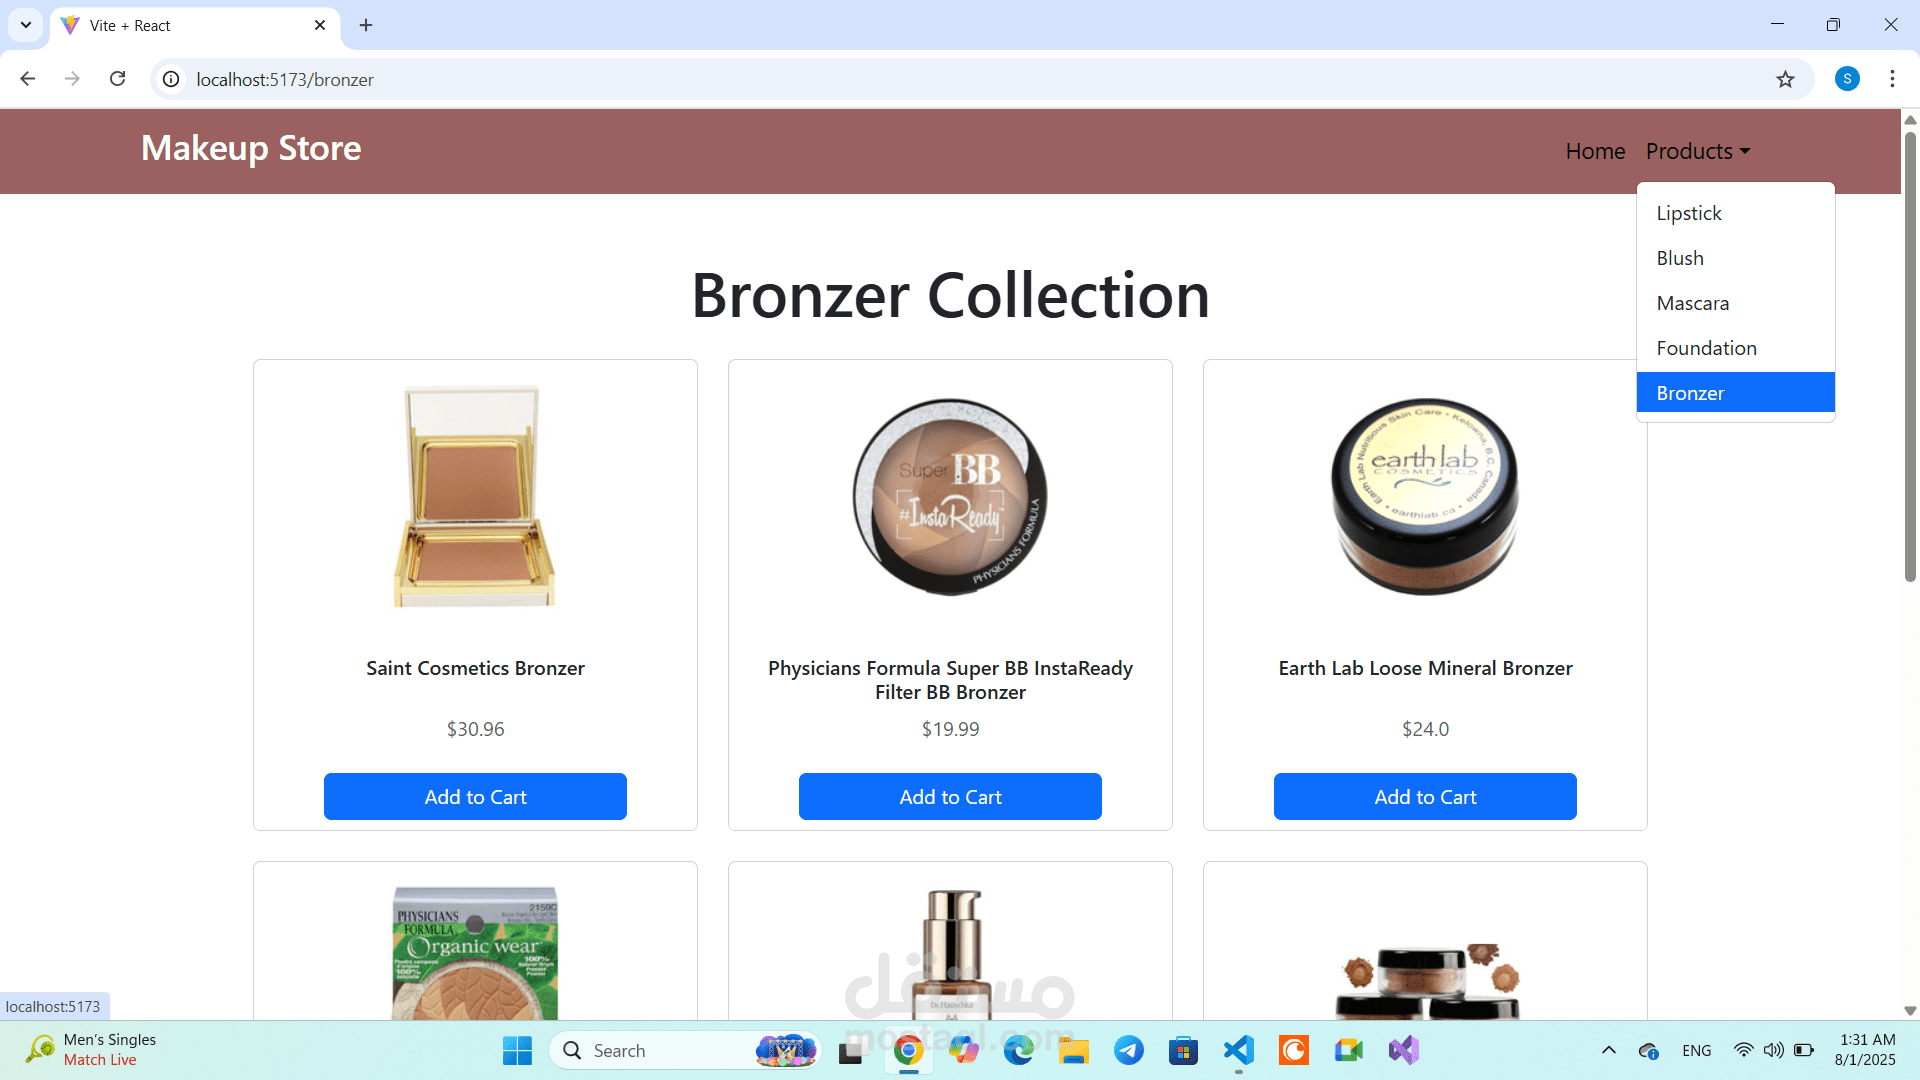1920x1080 pixels.
Task: Click the page vertical scrollbar thumb
Action: tap(1910, 355)
